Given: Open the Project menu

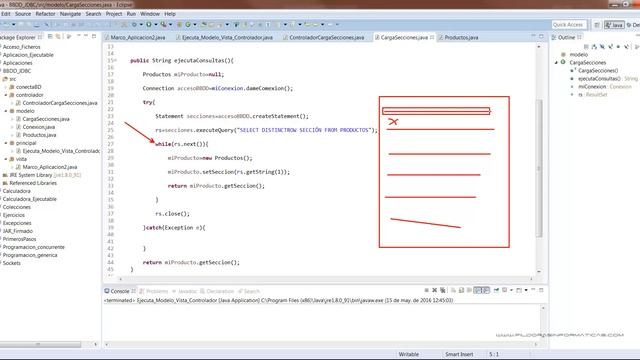Looking at the screenshot, I should point(114,14).
